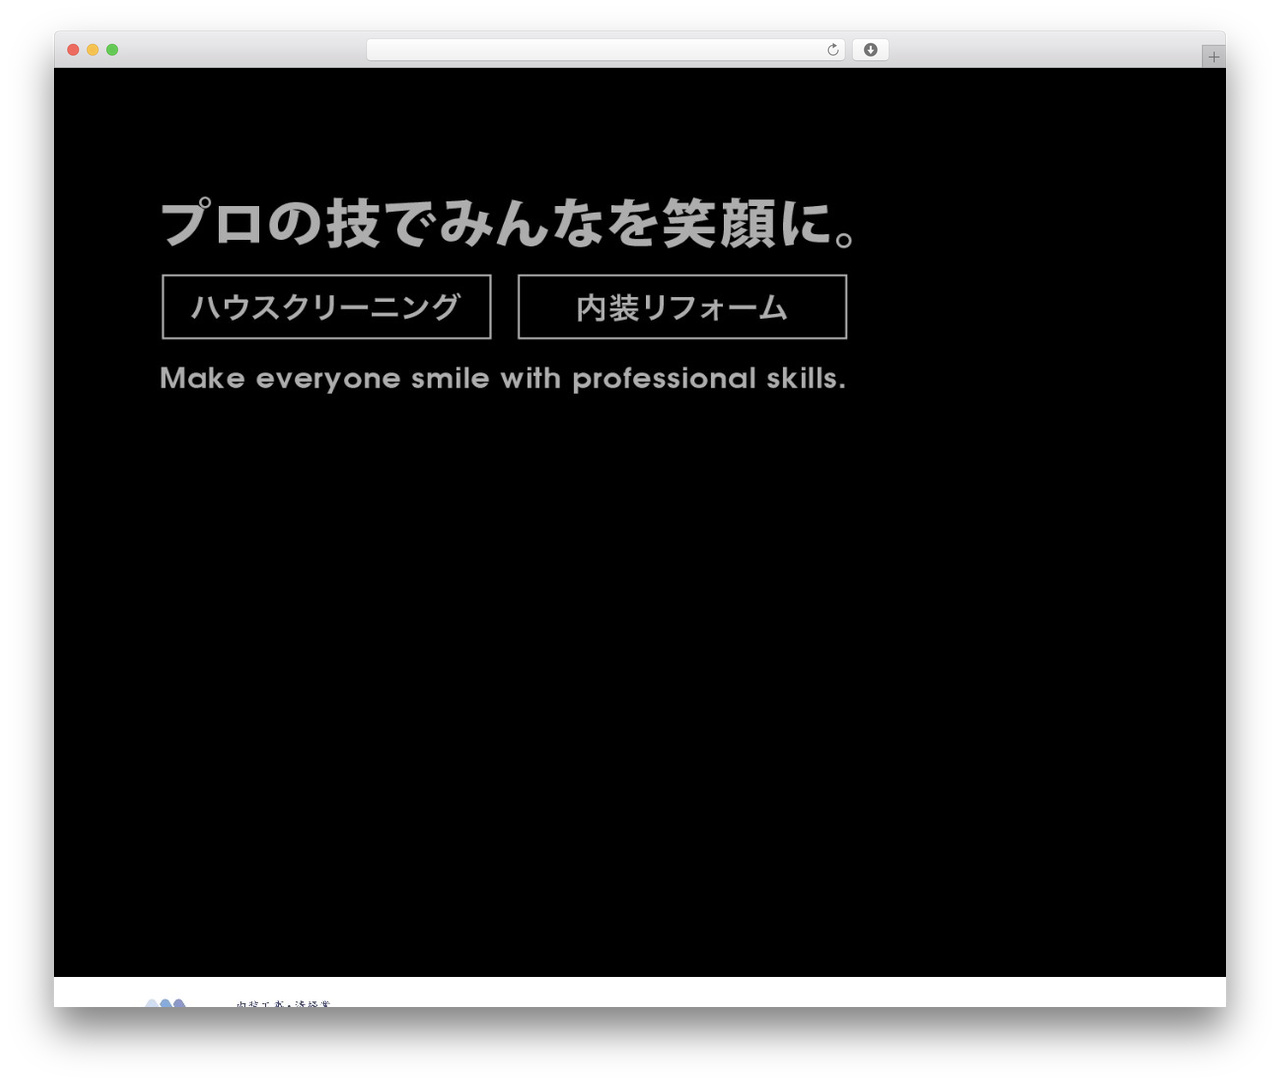Screen dimensions: 1280x1084
Task: Minimize the window with the yellow button
Action: point(92,50)
